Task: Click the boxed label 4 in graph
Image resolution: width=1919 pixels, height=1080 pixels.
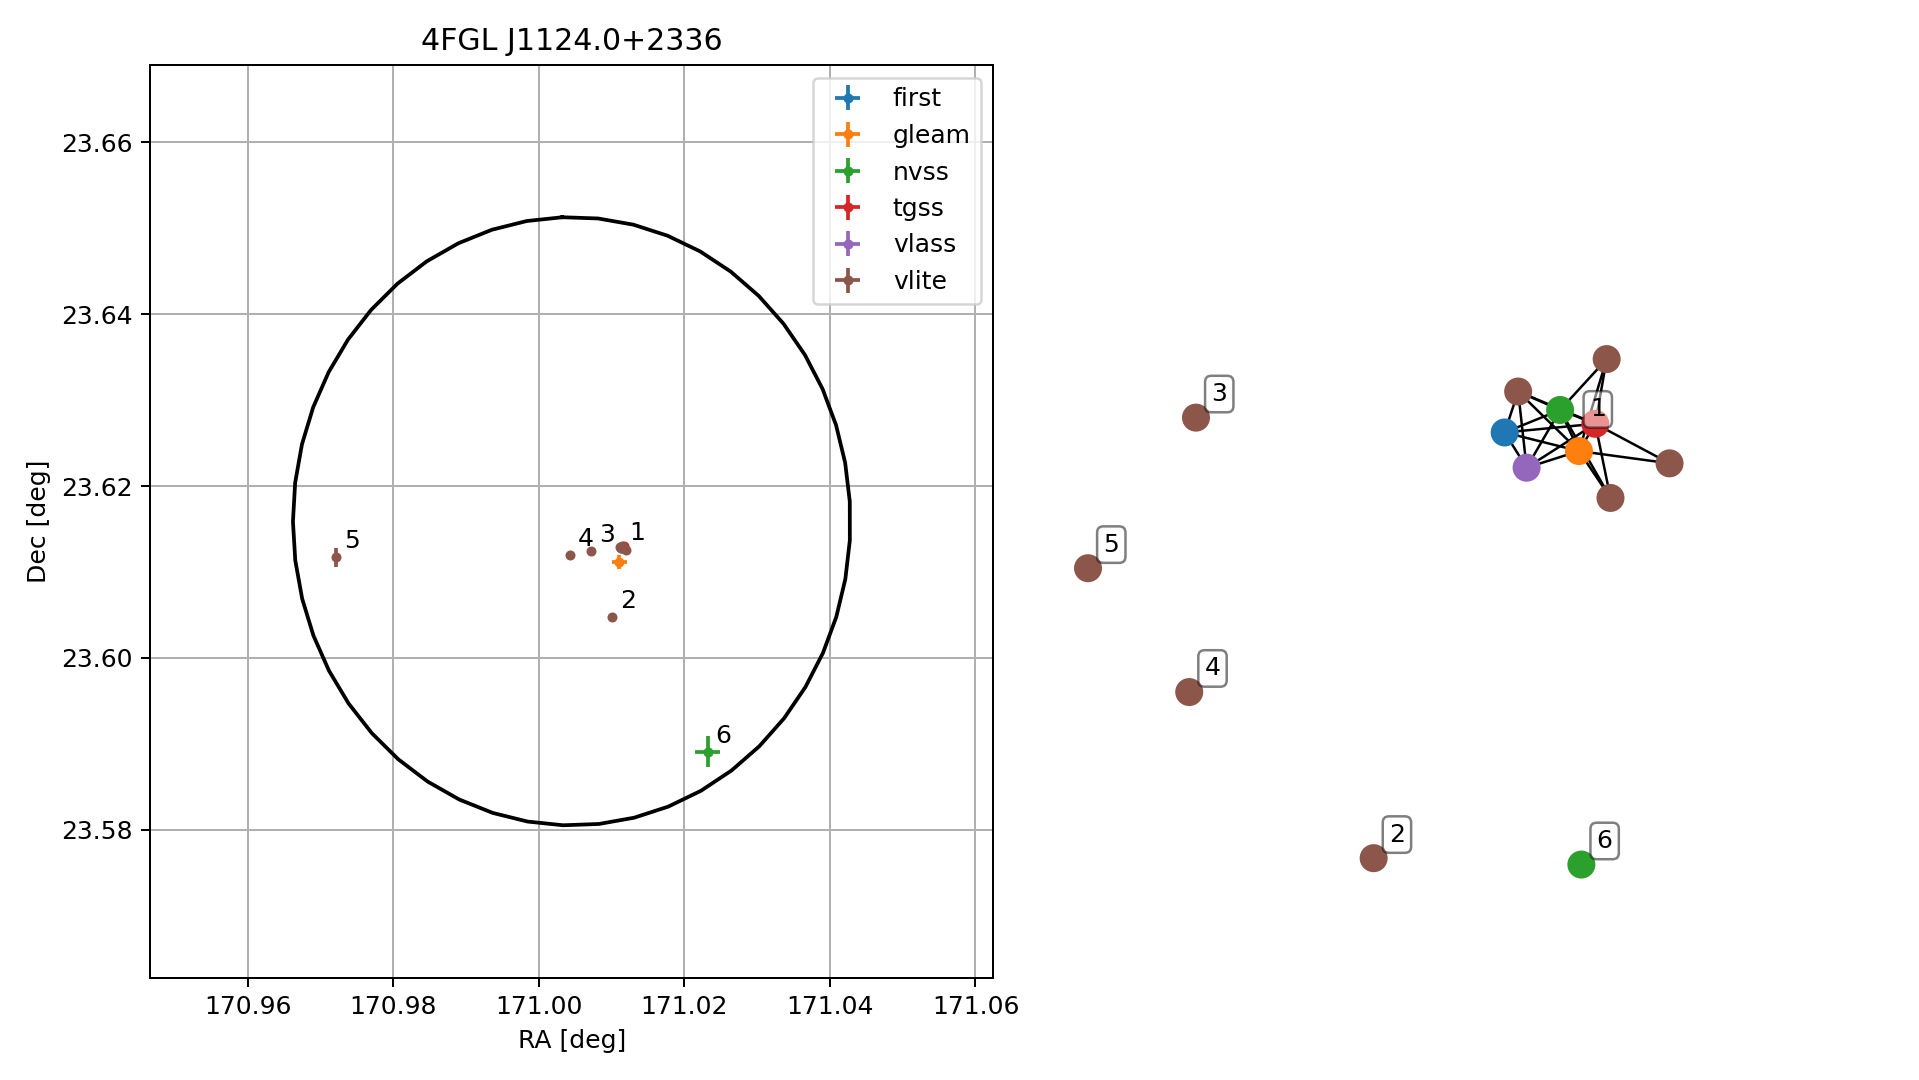Action: click(1212, 668)
